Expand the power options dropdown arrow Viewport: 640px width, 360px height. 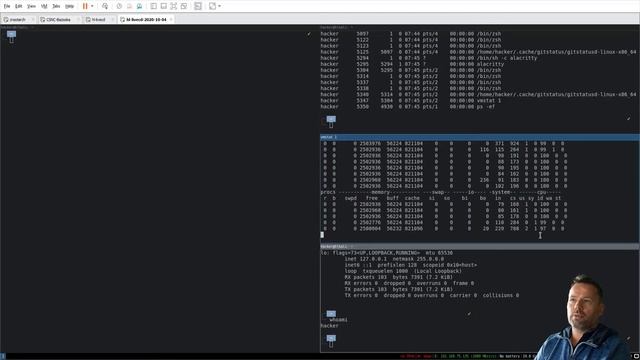tap(92, 6)
